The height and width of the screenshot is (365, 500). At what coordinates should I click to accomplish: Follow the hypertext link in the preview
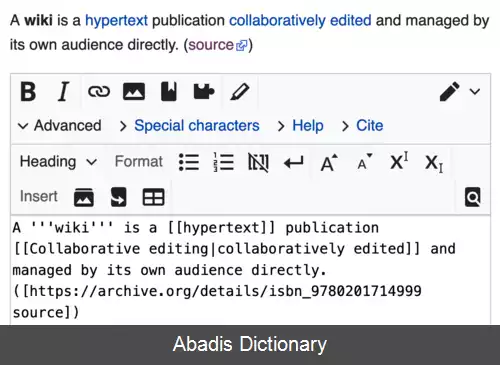click(x=116, y=21)
